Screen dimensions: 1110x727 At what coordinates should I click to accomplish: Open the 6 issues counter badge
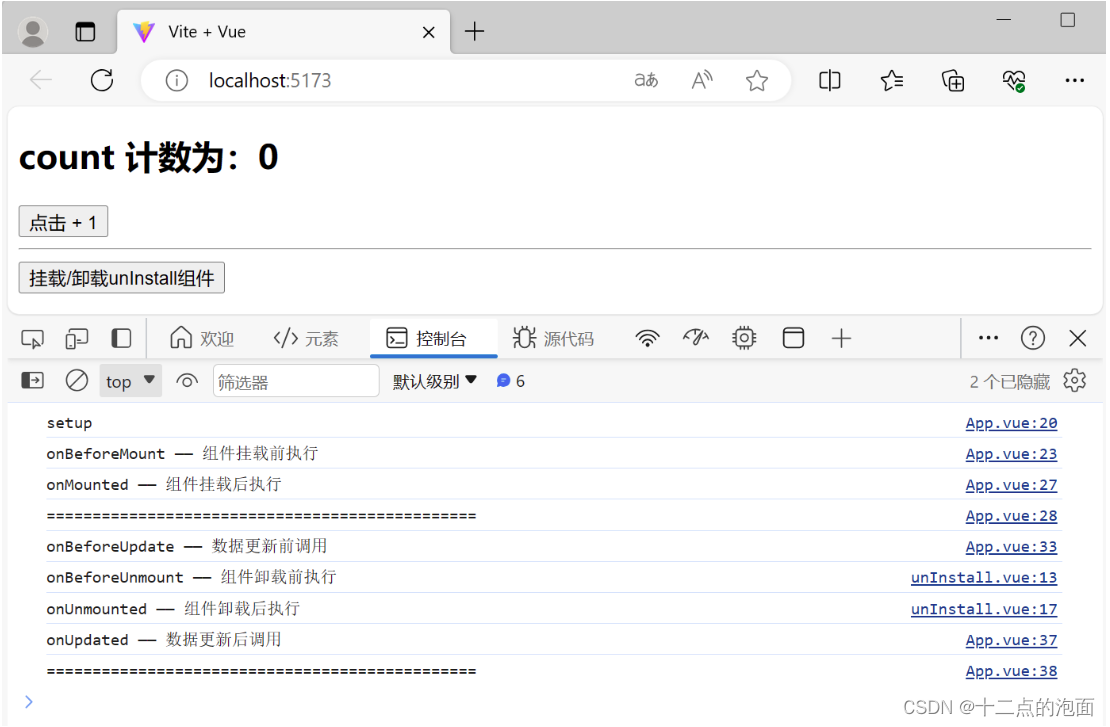tap(510, 380)
